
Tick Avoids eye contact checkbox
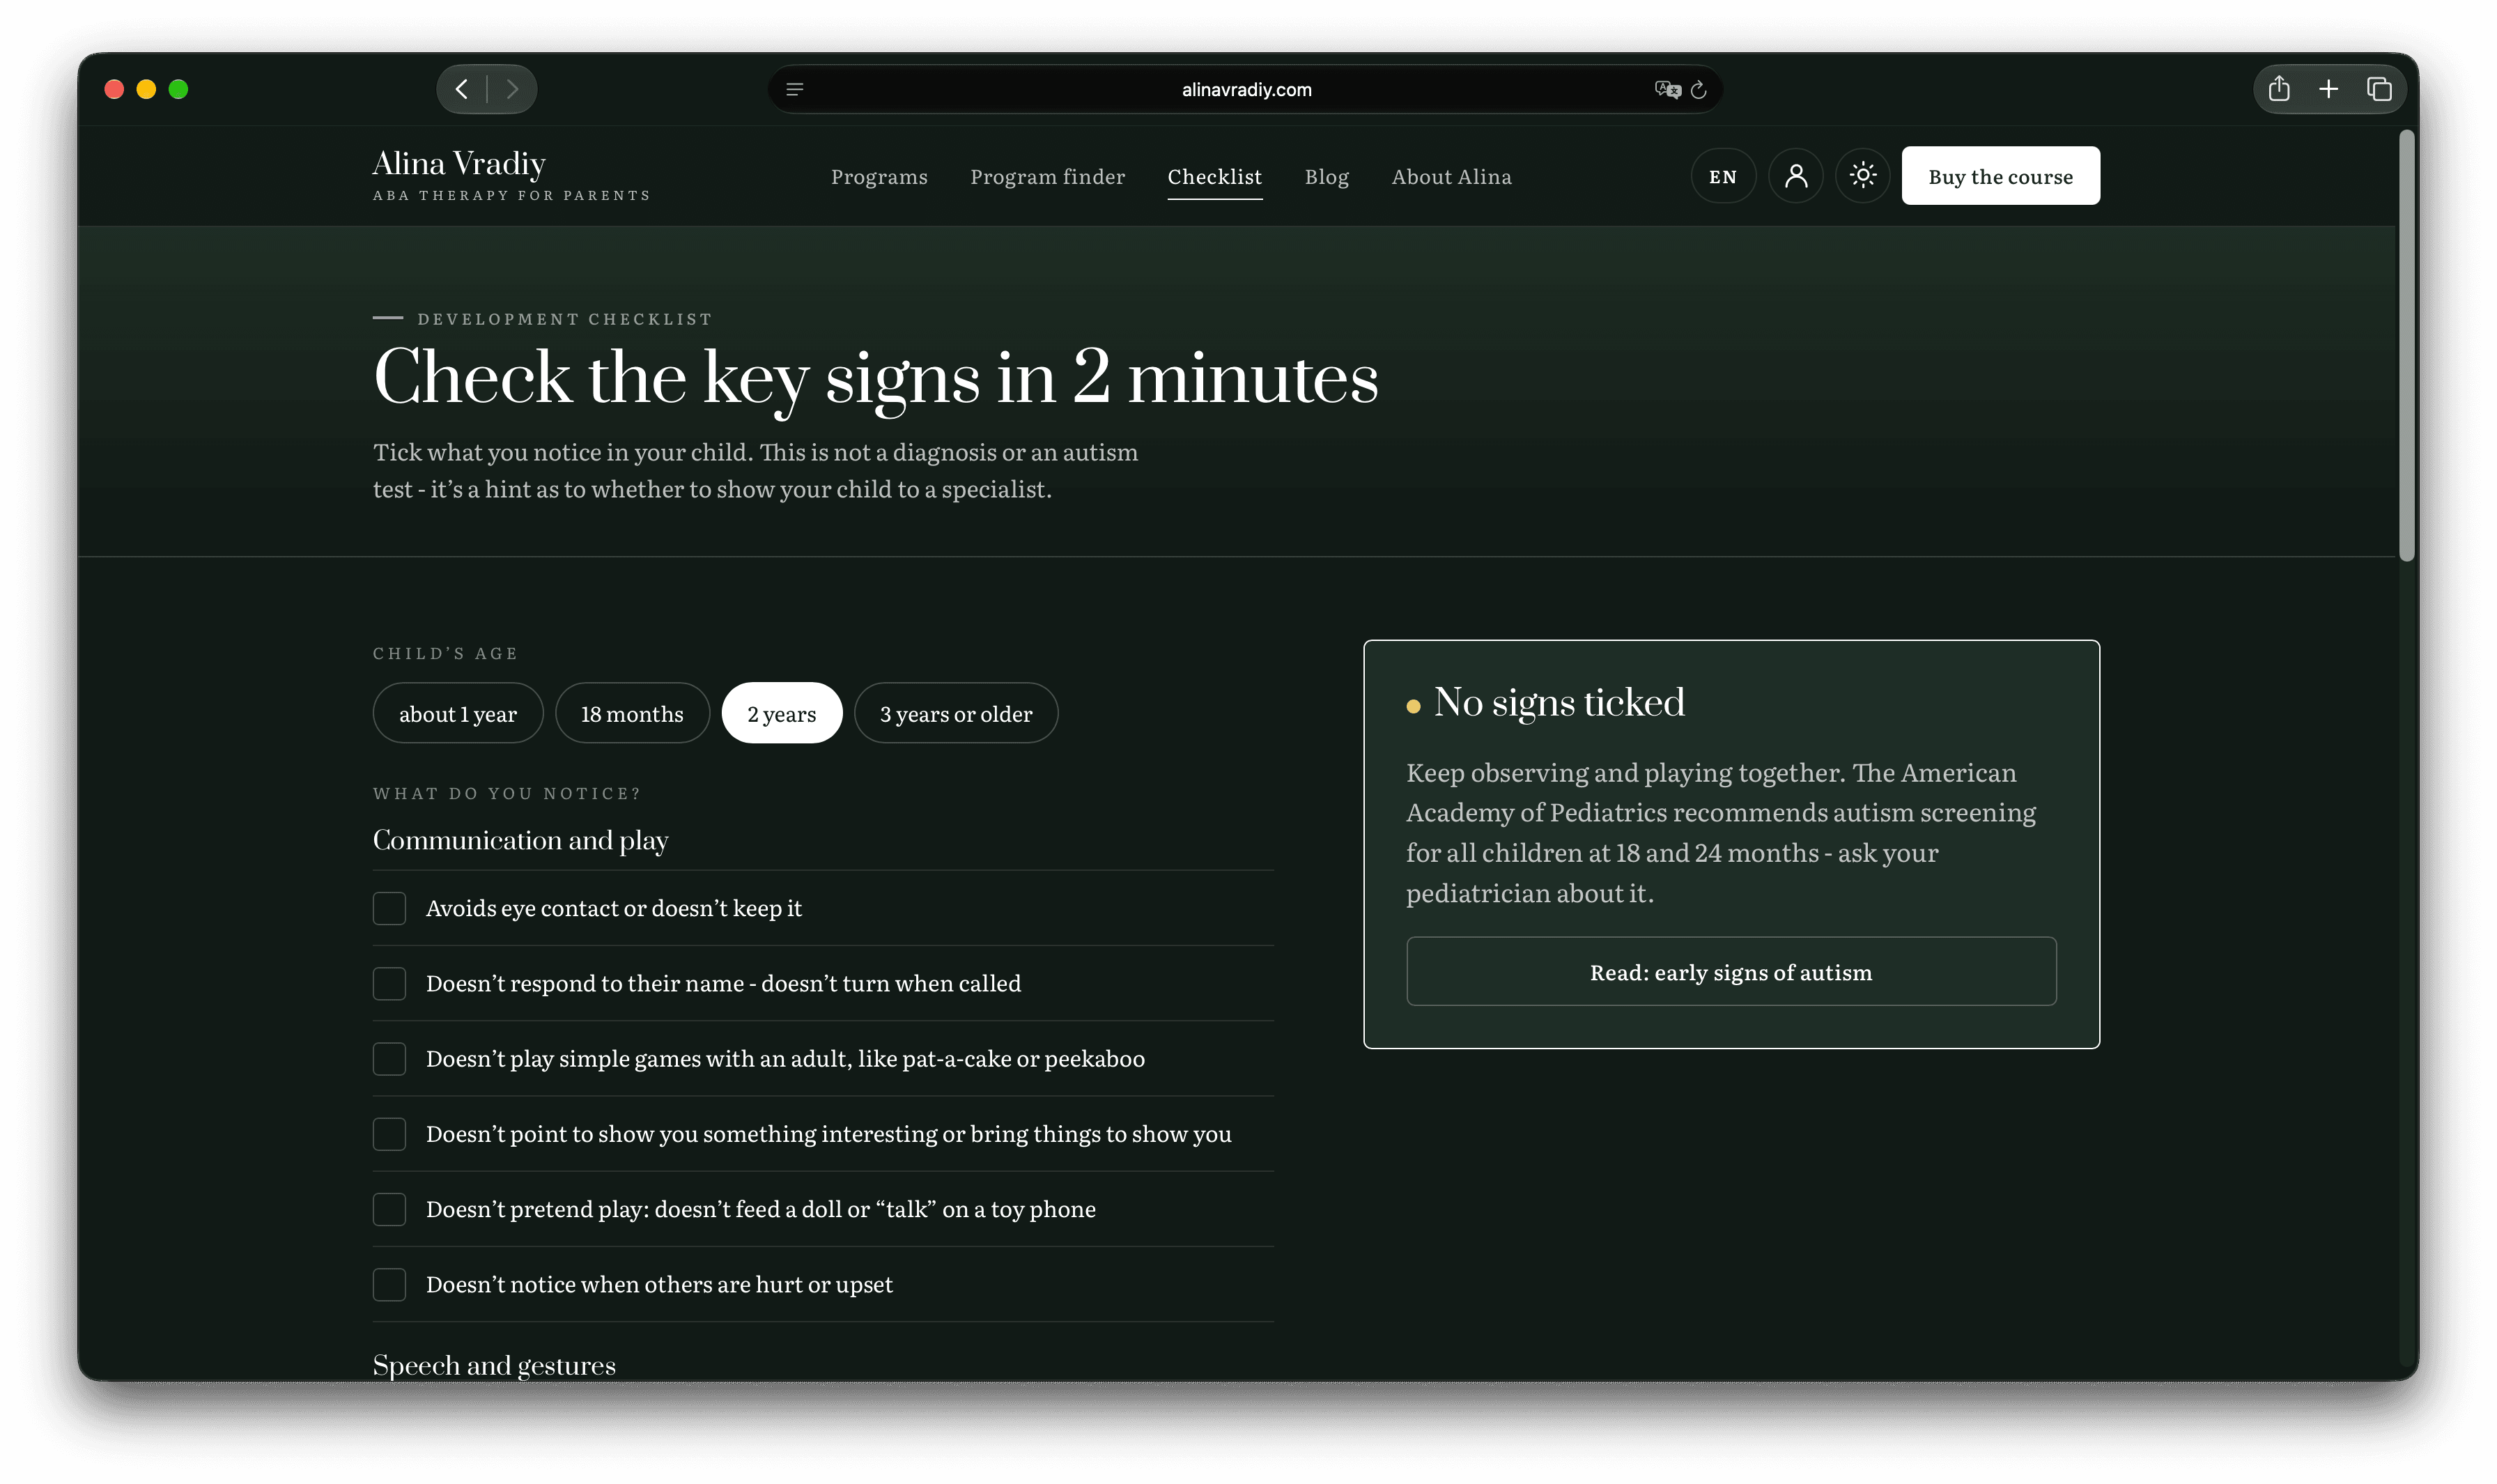[x=389, y=908]
